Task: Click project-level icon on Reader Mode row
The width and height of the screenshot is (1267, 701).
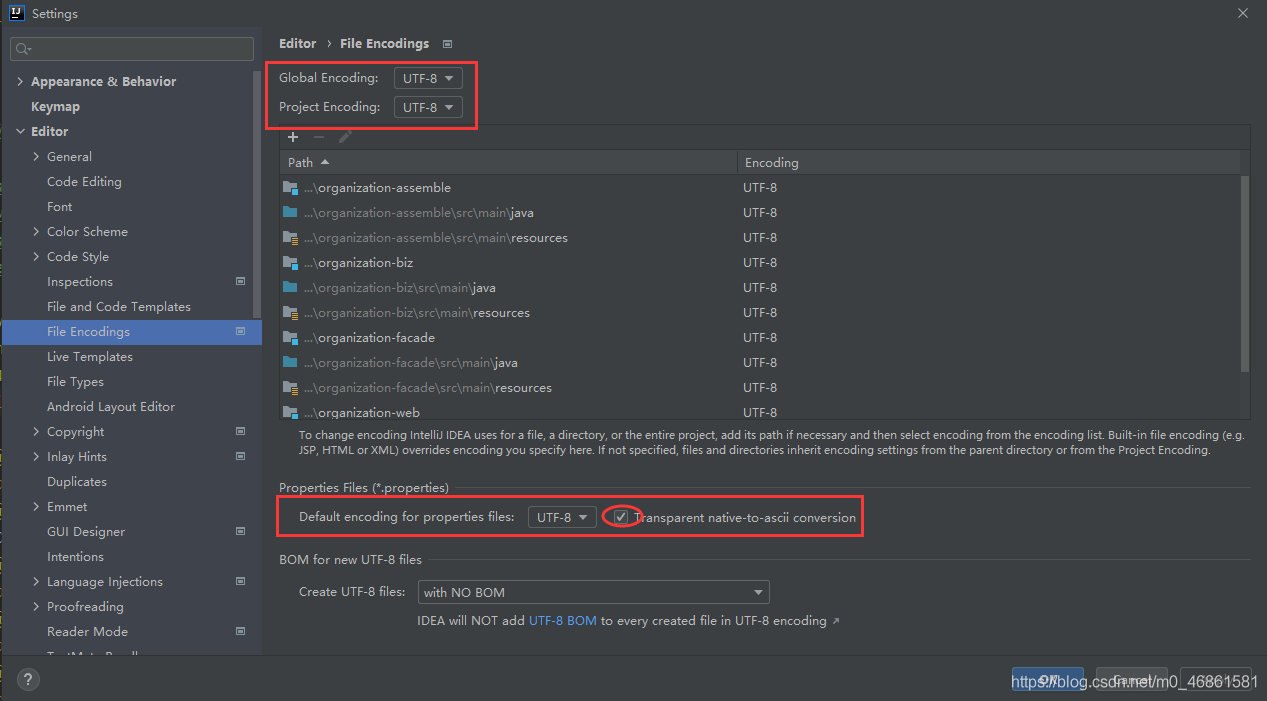Action: tap(240, 632)
